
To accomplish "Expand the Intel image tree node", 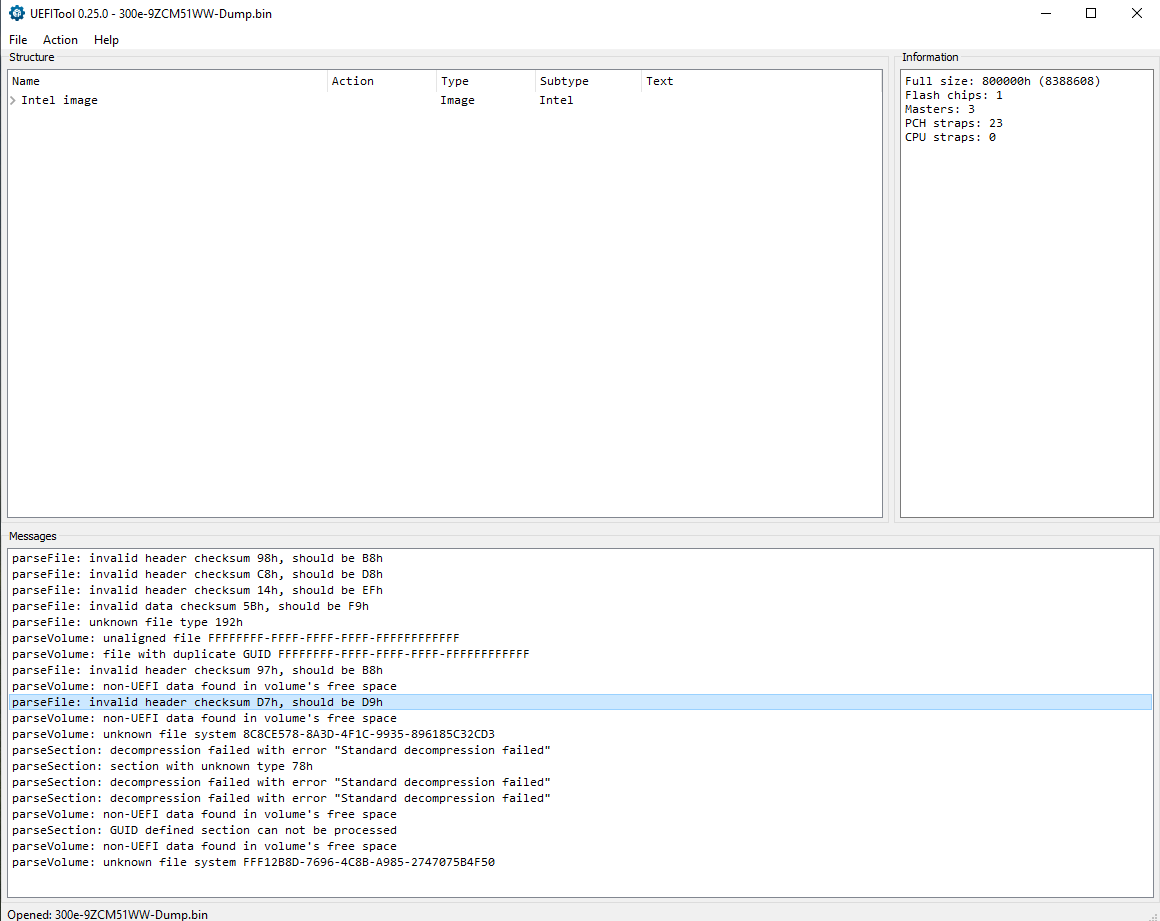I will (x=13, y=100).
